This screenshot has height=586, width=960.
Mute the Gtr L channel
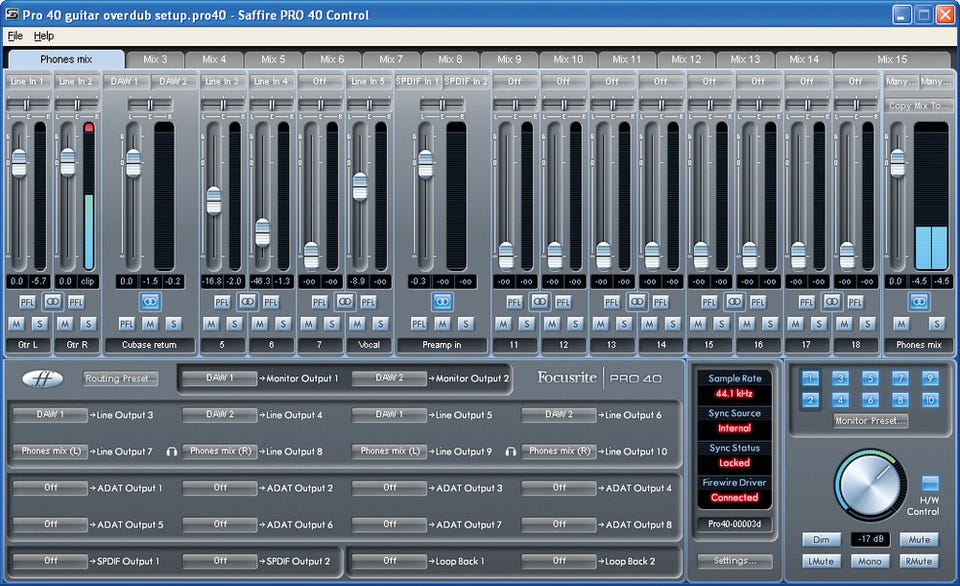click(17, 324)
